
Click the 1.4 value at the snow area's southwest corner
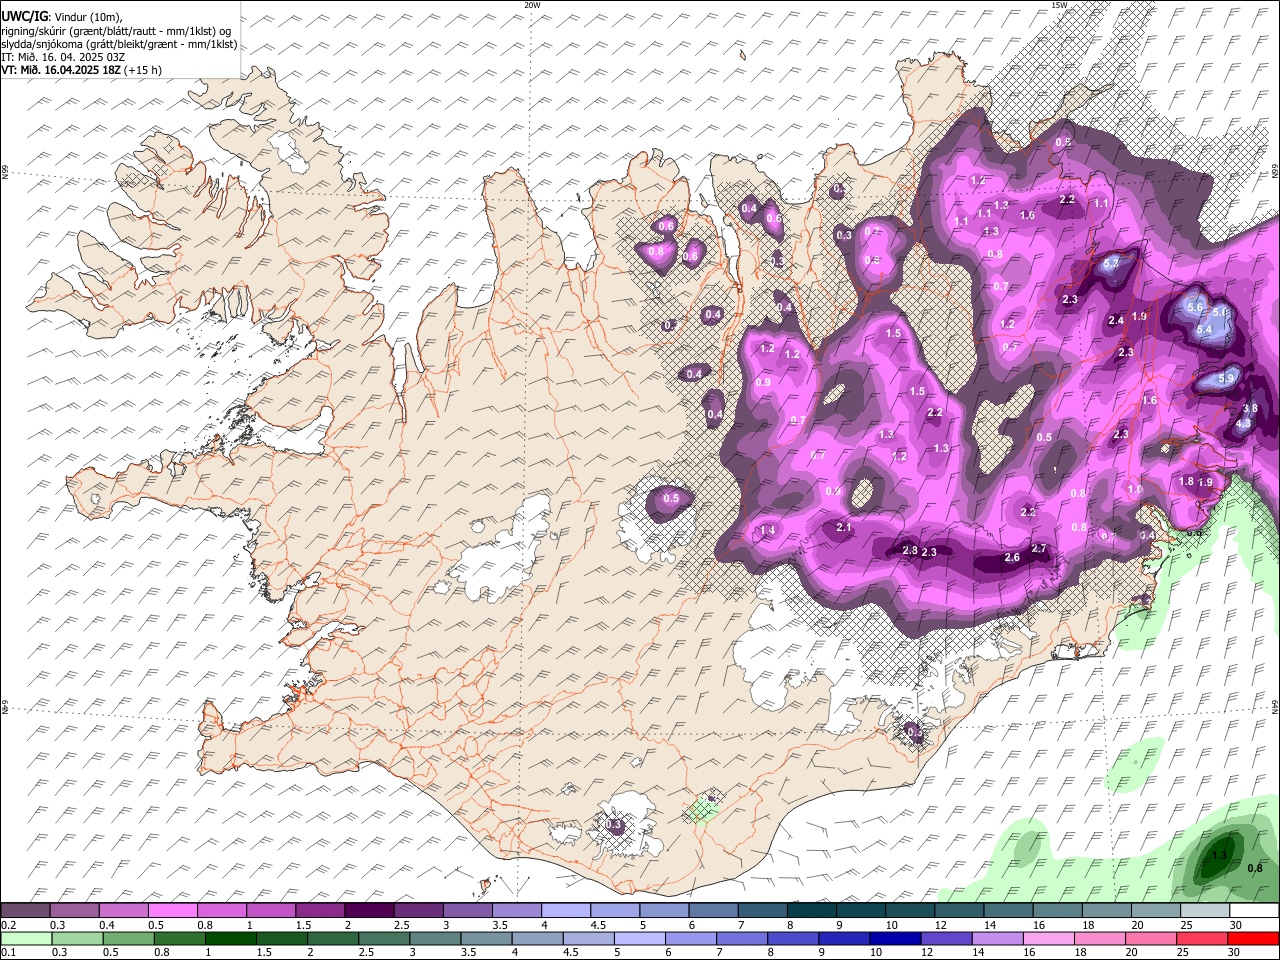[x=768, y=530]
